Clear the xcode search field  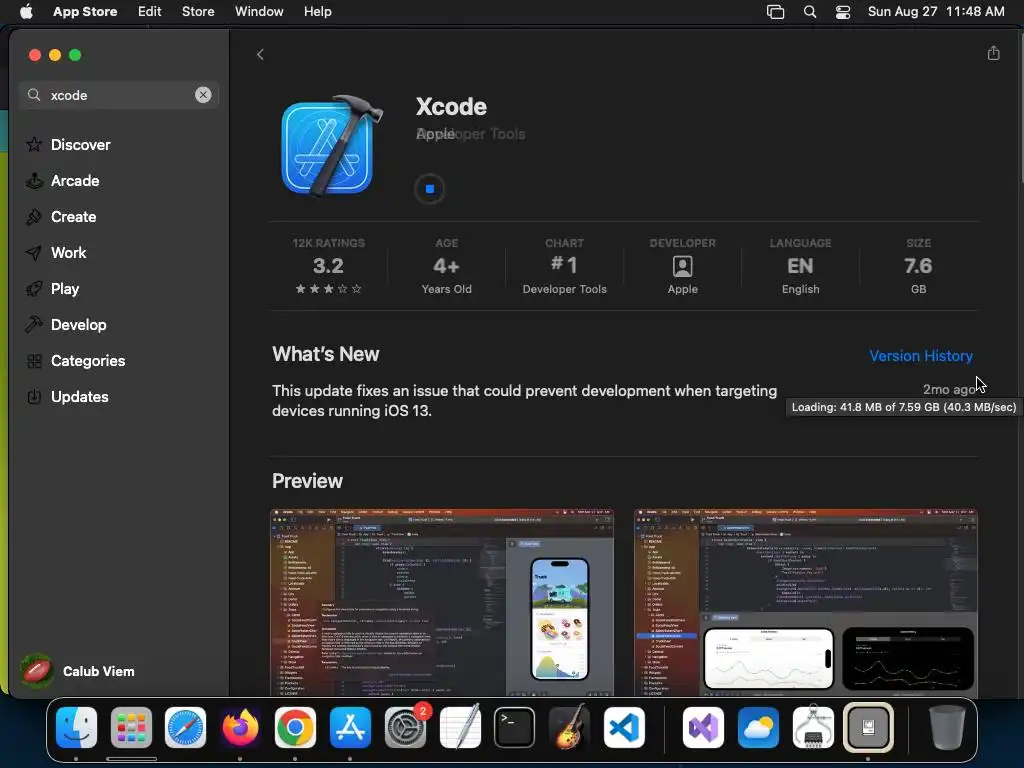[203, 95]
